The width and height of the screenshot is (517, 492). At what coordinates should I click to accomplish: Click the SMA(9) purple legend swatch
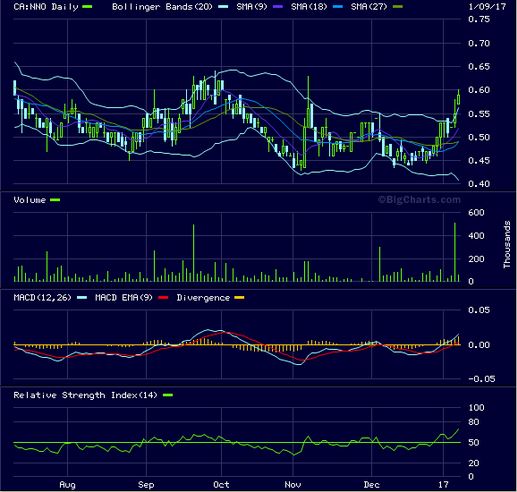pos(278,7)
